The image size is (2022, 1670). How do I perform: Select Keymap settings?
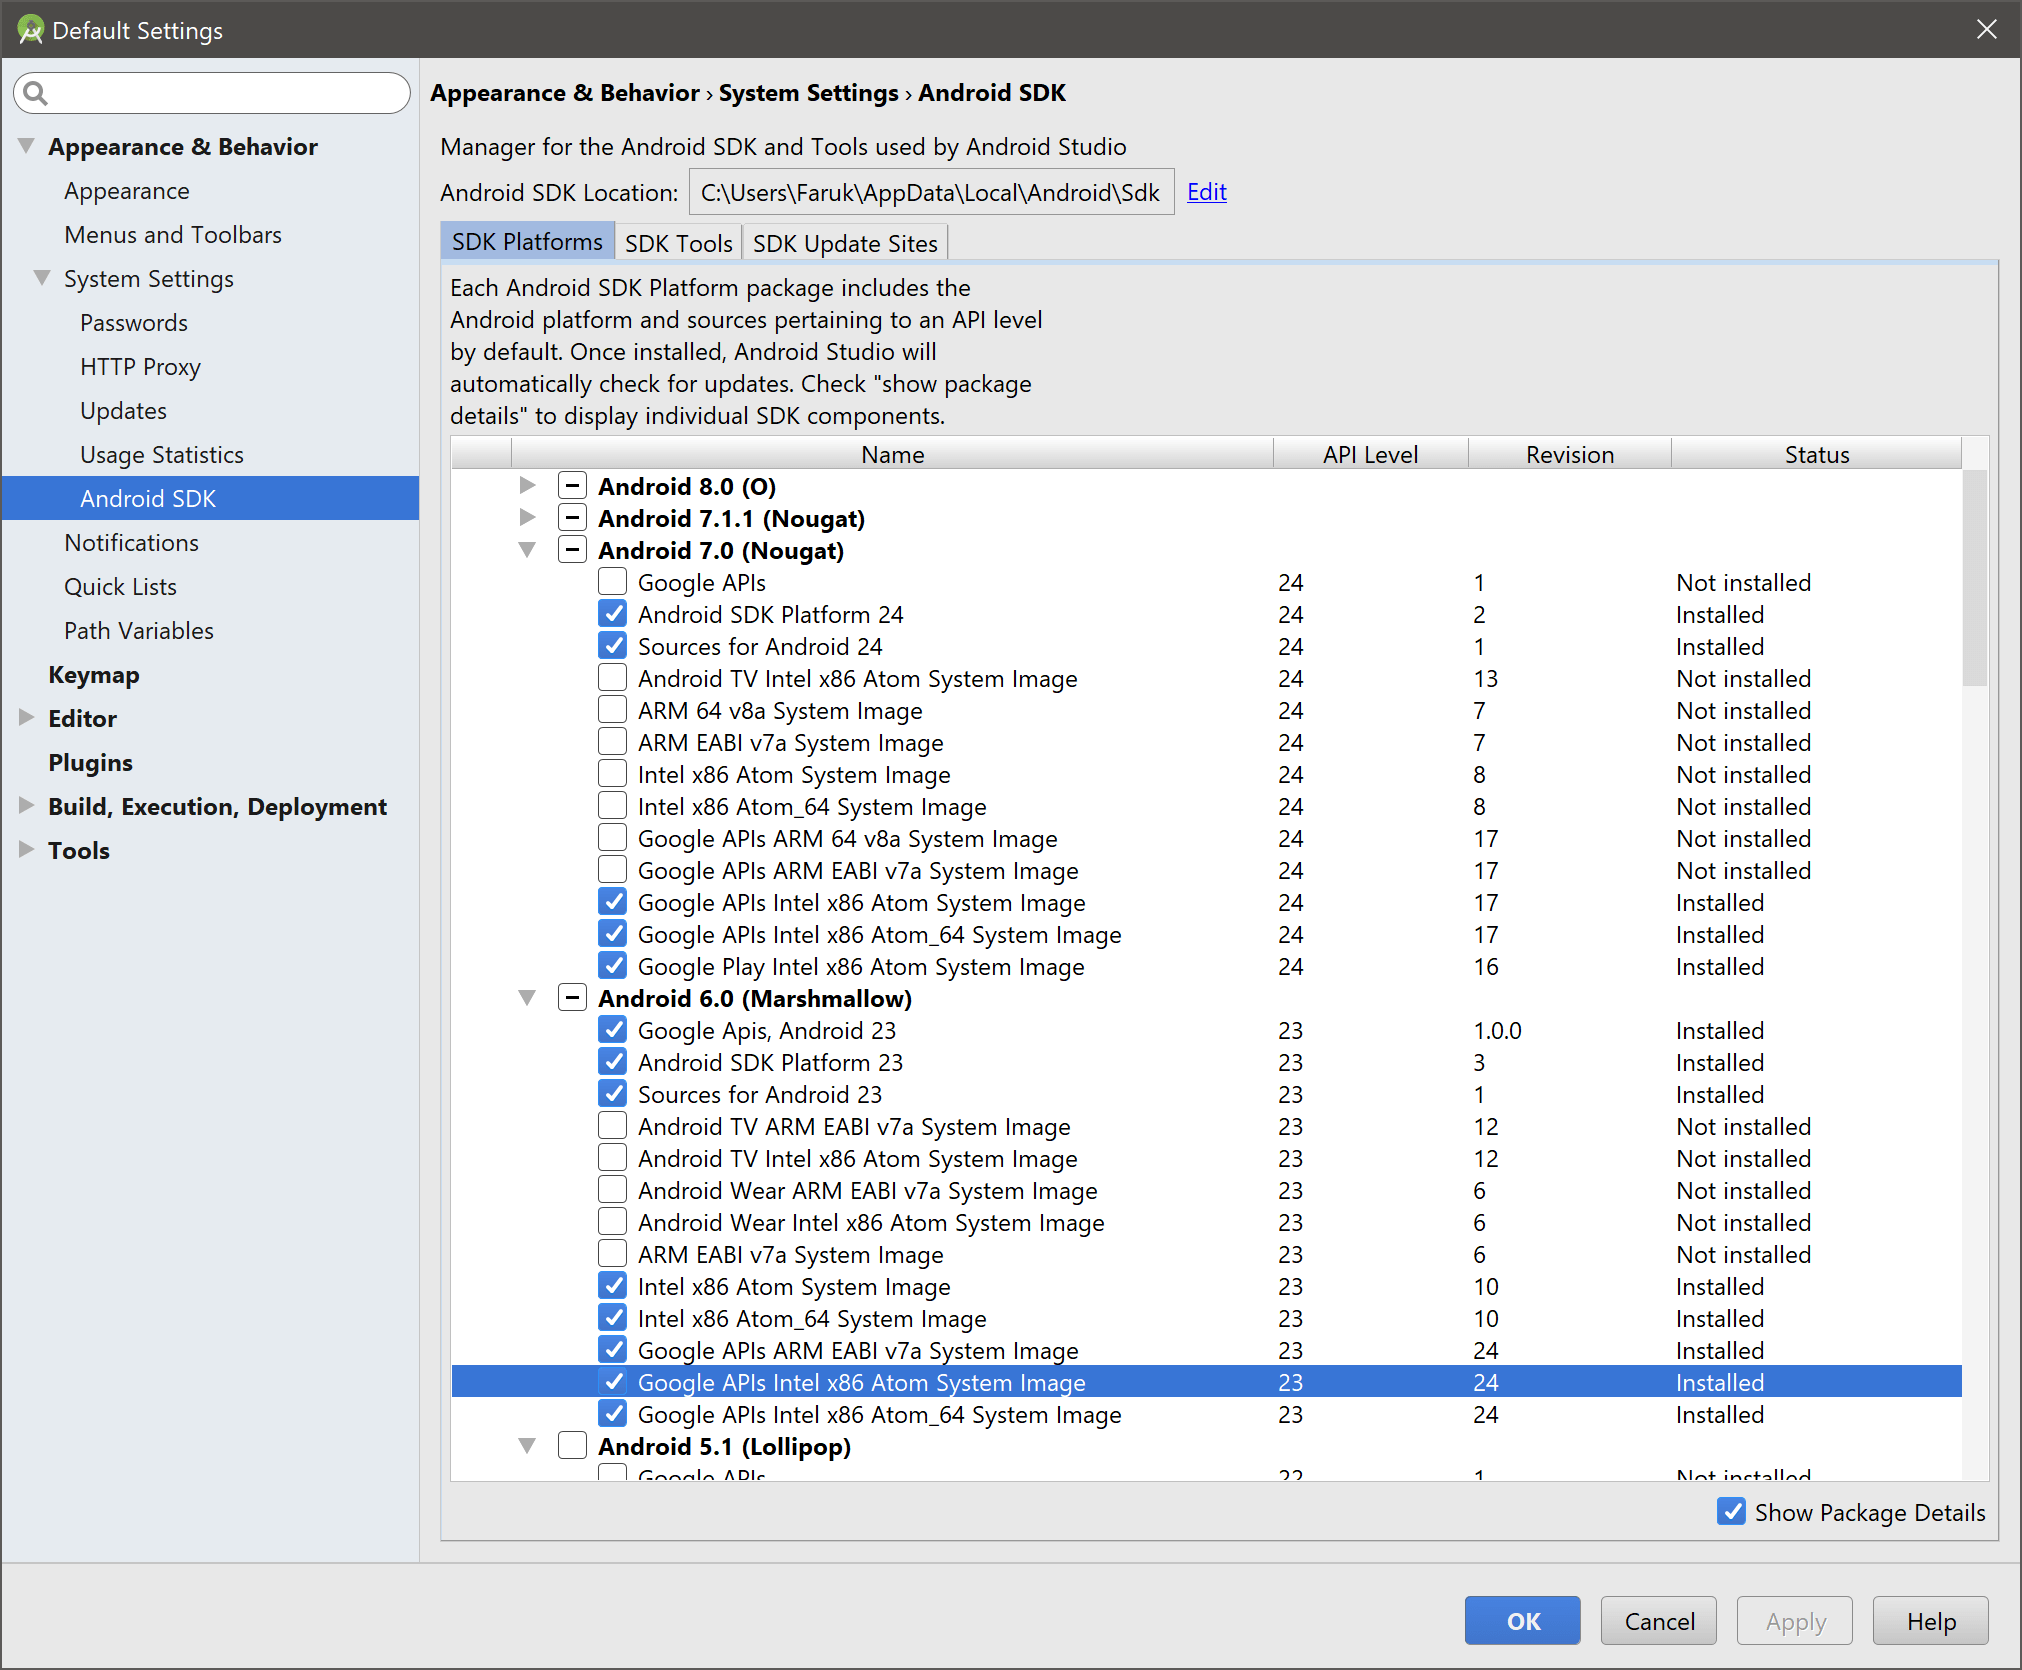click(x=94, y=675)
